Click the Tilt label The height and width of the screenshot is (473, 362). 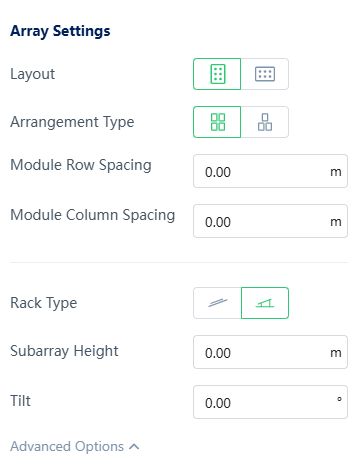click(20, 401)
